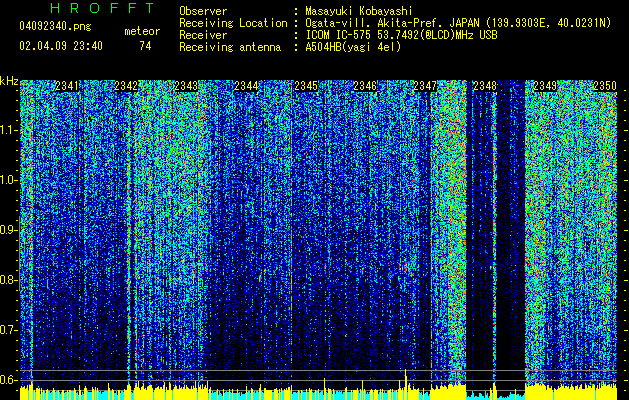Select the 2345 time marker
Image resolution: width=629 pixels, height=400 pixels.
(x=306, y=86)
